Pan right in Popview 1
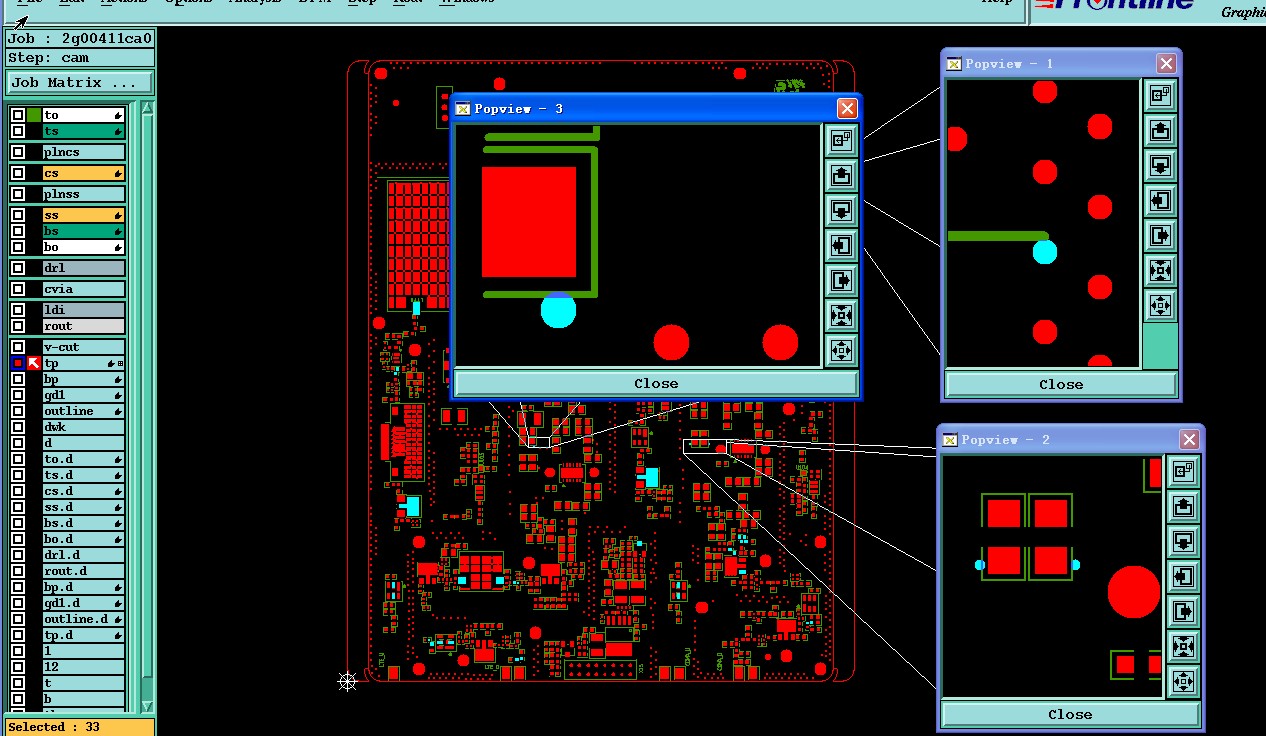Image resolution: width=1266 pixels, height=736 pixels. tap(1160, 236)
